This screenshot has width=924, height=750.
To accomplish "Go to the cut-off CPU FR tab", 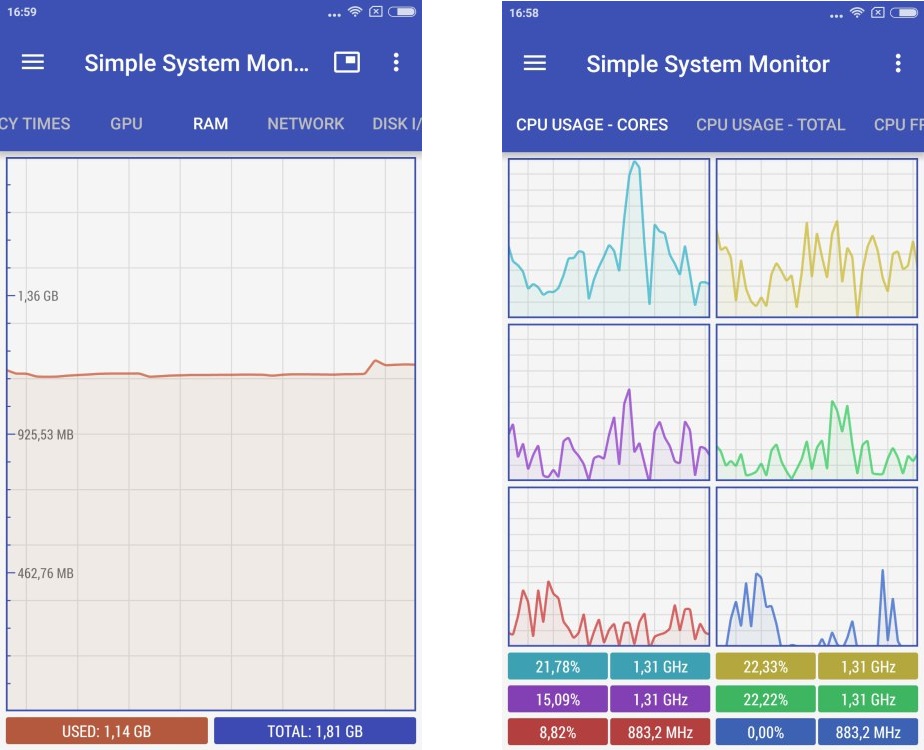I will coord(899,125).
